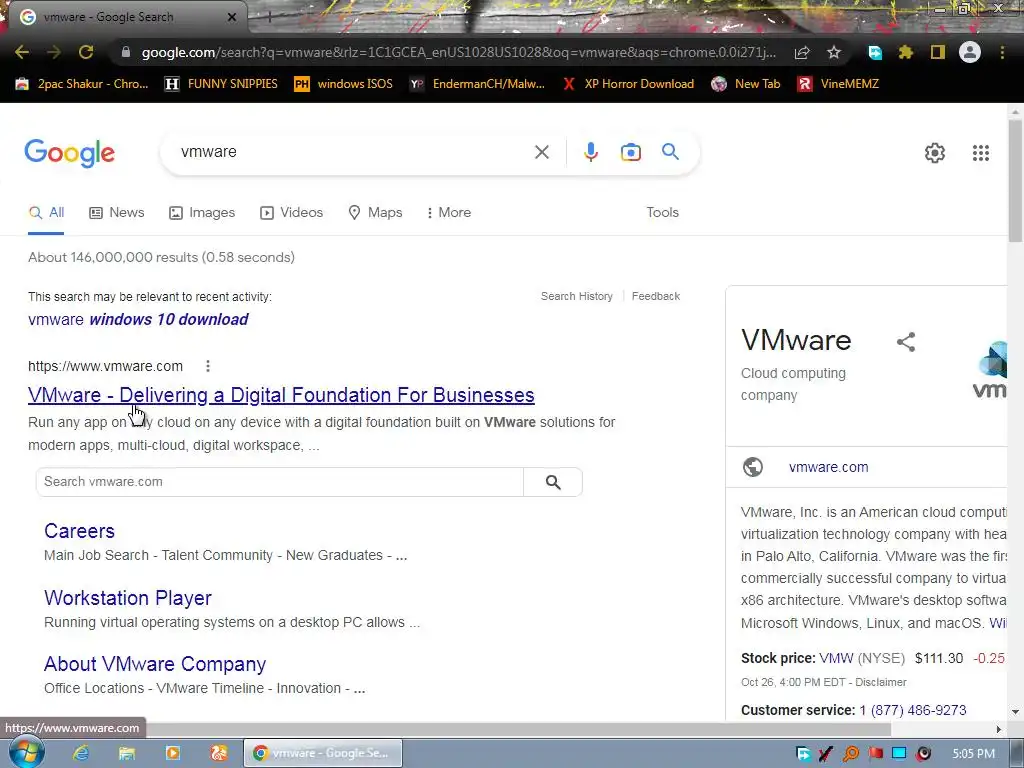Clear the search query with X

pos(541,152)
